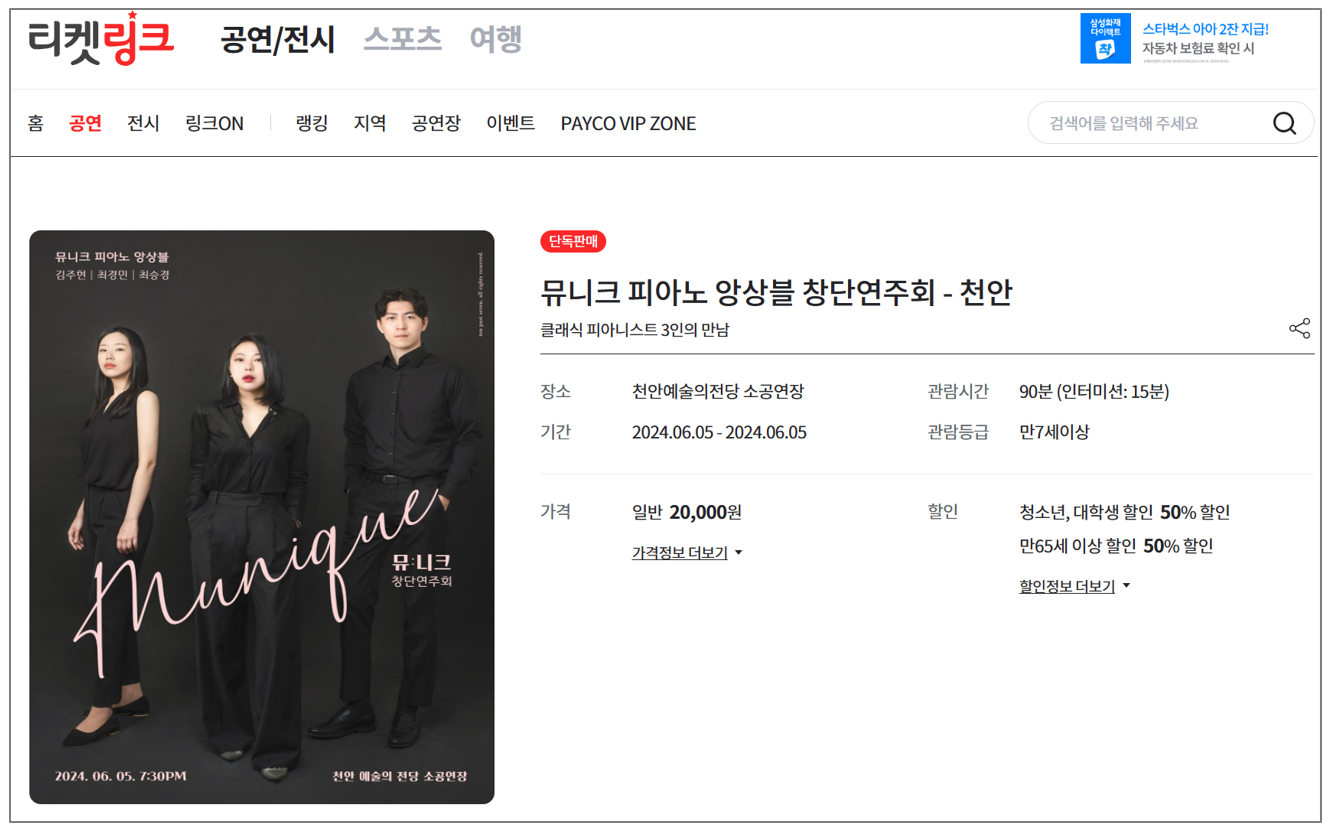1329x831 pixels.
Task: Go to the 홈 menu
Action: point(35,122)
